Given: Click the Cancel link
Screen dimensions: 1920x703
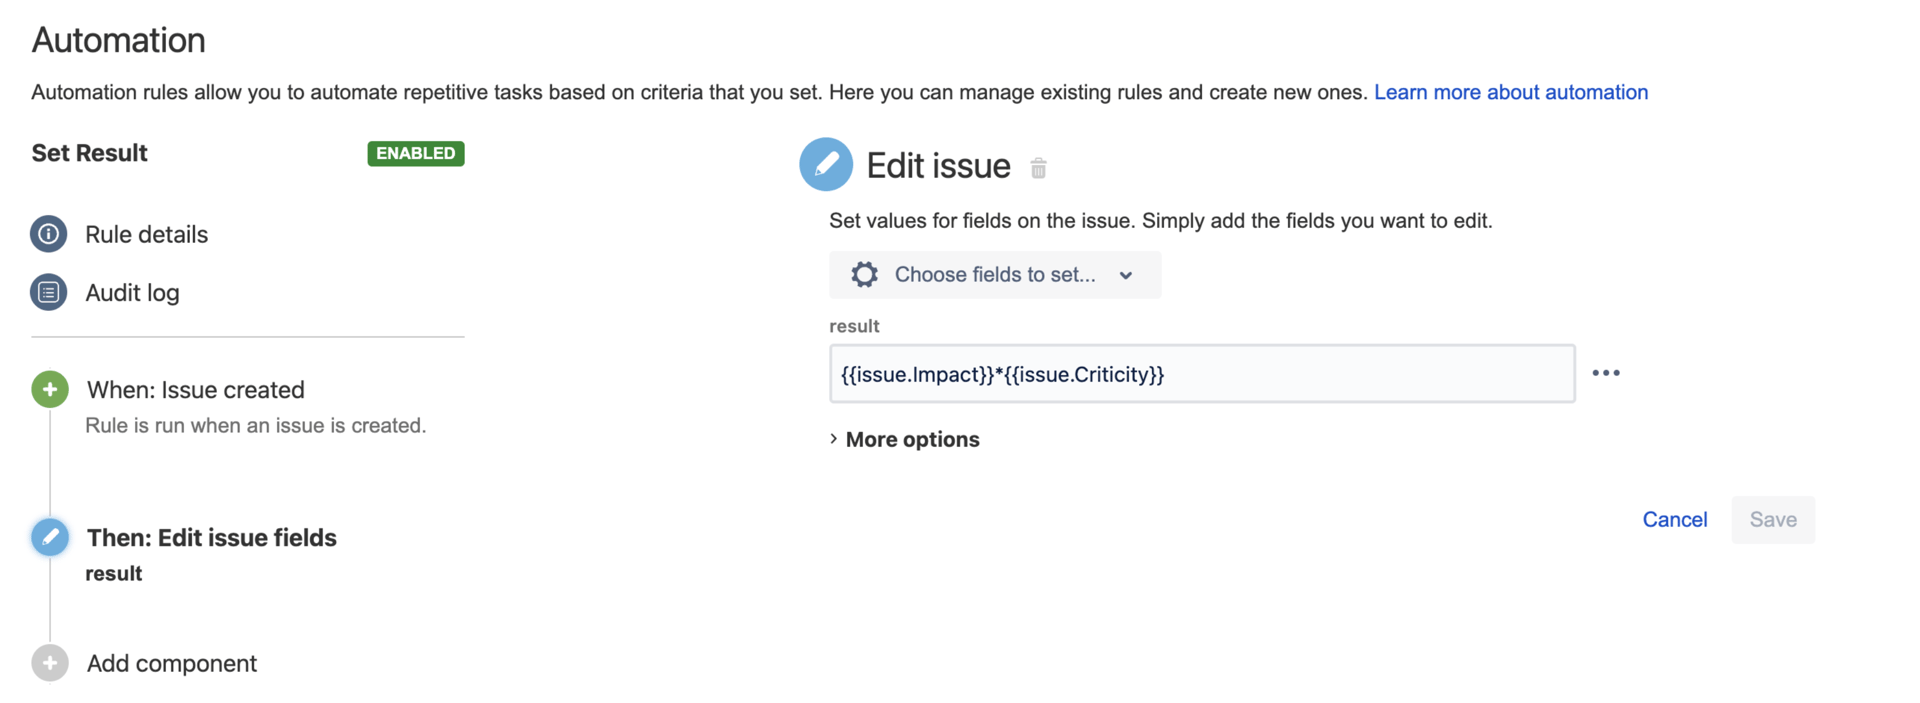Looking at the screenshot, I should click(1674, 519).
